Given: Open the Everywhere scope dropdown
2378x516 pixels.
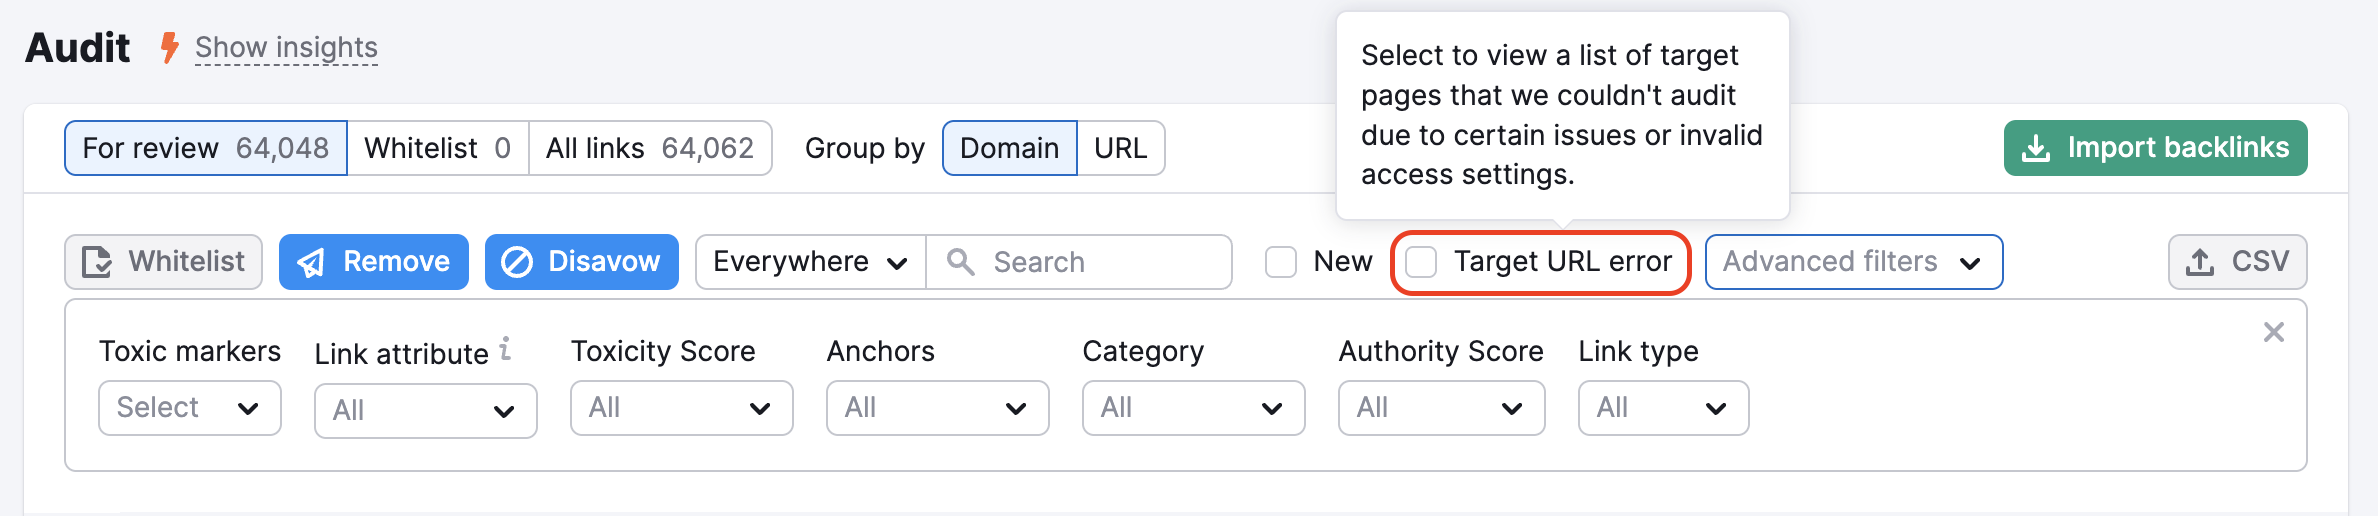Looking at the screenshot, I should pos(810,262).
